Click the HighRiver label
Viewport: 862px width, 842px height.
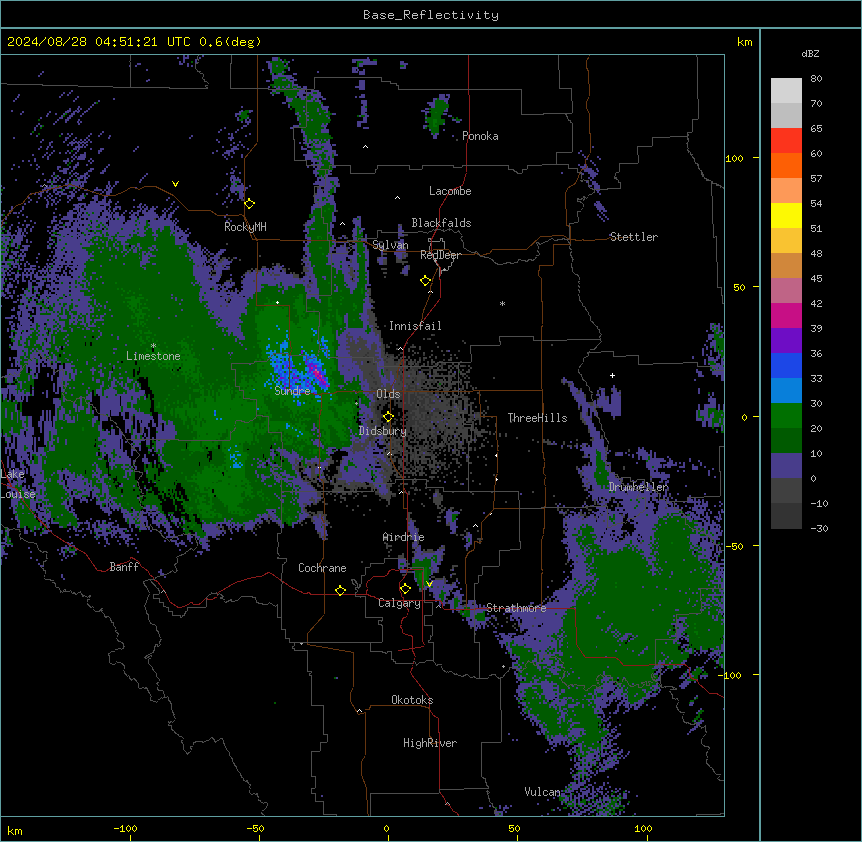pyautogui.click(x=430, y=743)
